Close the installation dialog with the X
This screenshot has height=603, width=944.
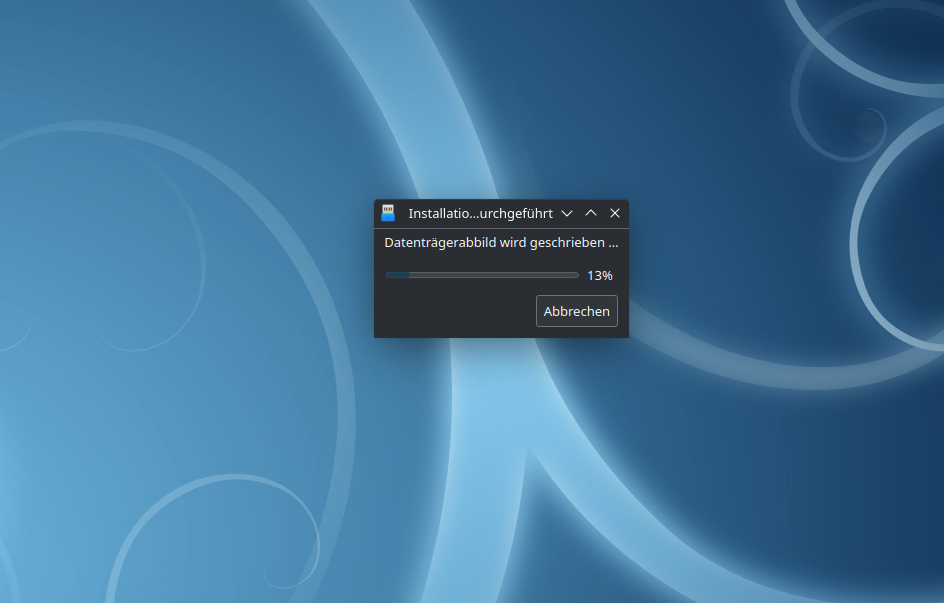615,213
